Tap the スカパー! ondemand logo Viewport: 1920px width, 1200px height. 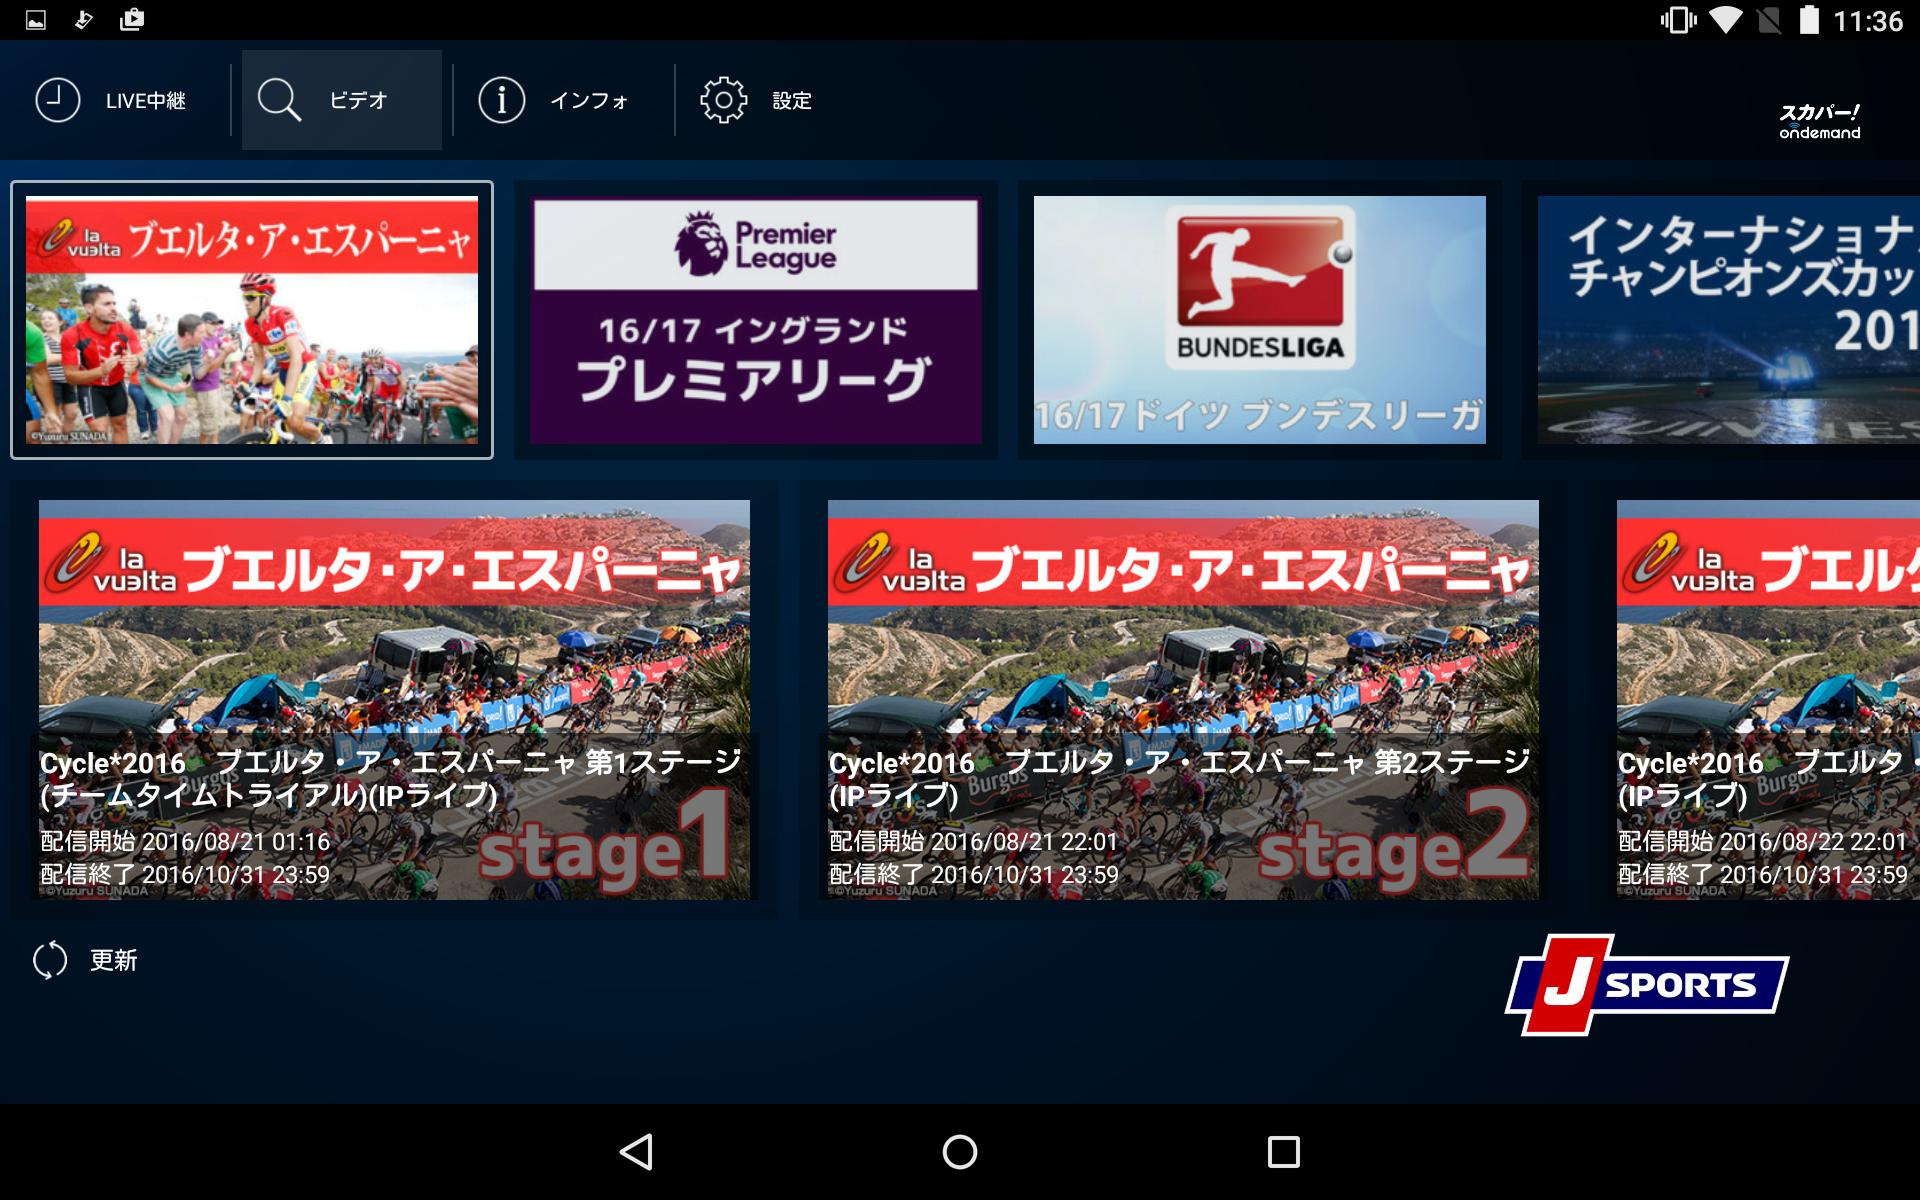click(1819, 121)
